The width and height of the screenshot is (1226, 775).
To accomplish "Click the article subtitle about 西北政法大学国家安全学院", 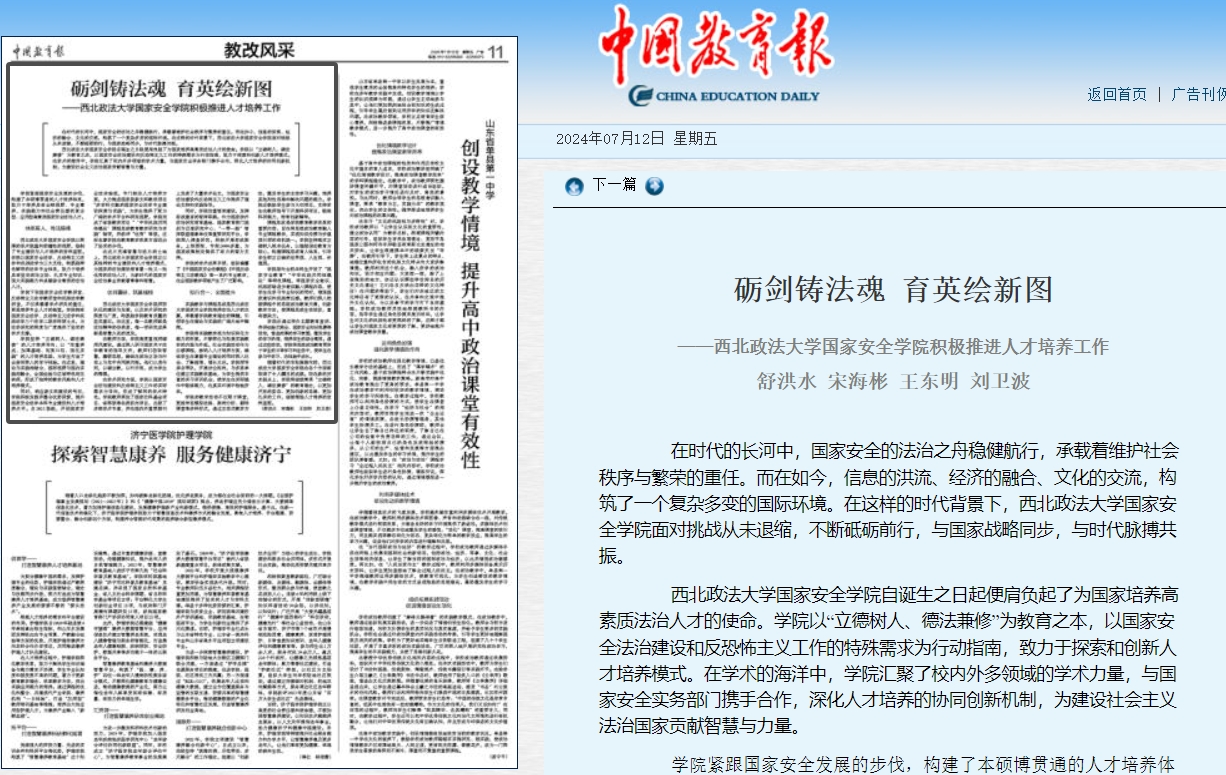I will point(893,347).
